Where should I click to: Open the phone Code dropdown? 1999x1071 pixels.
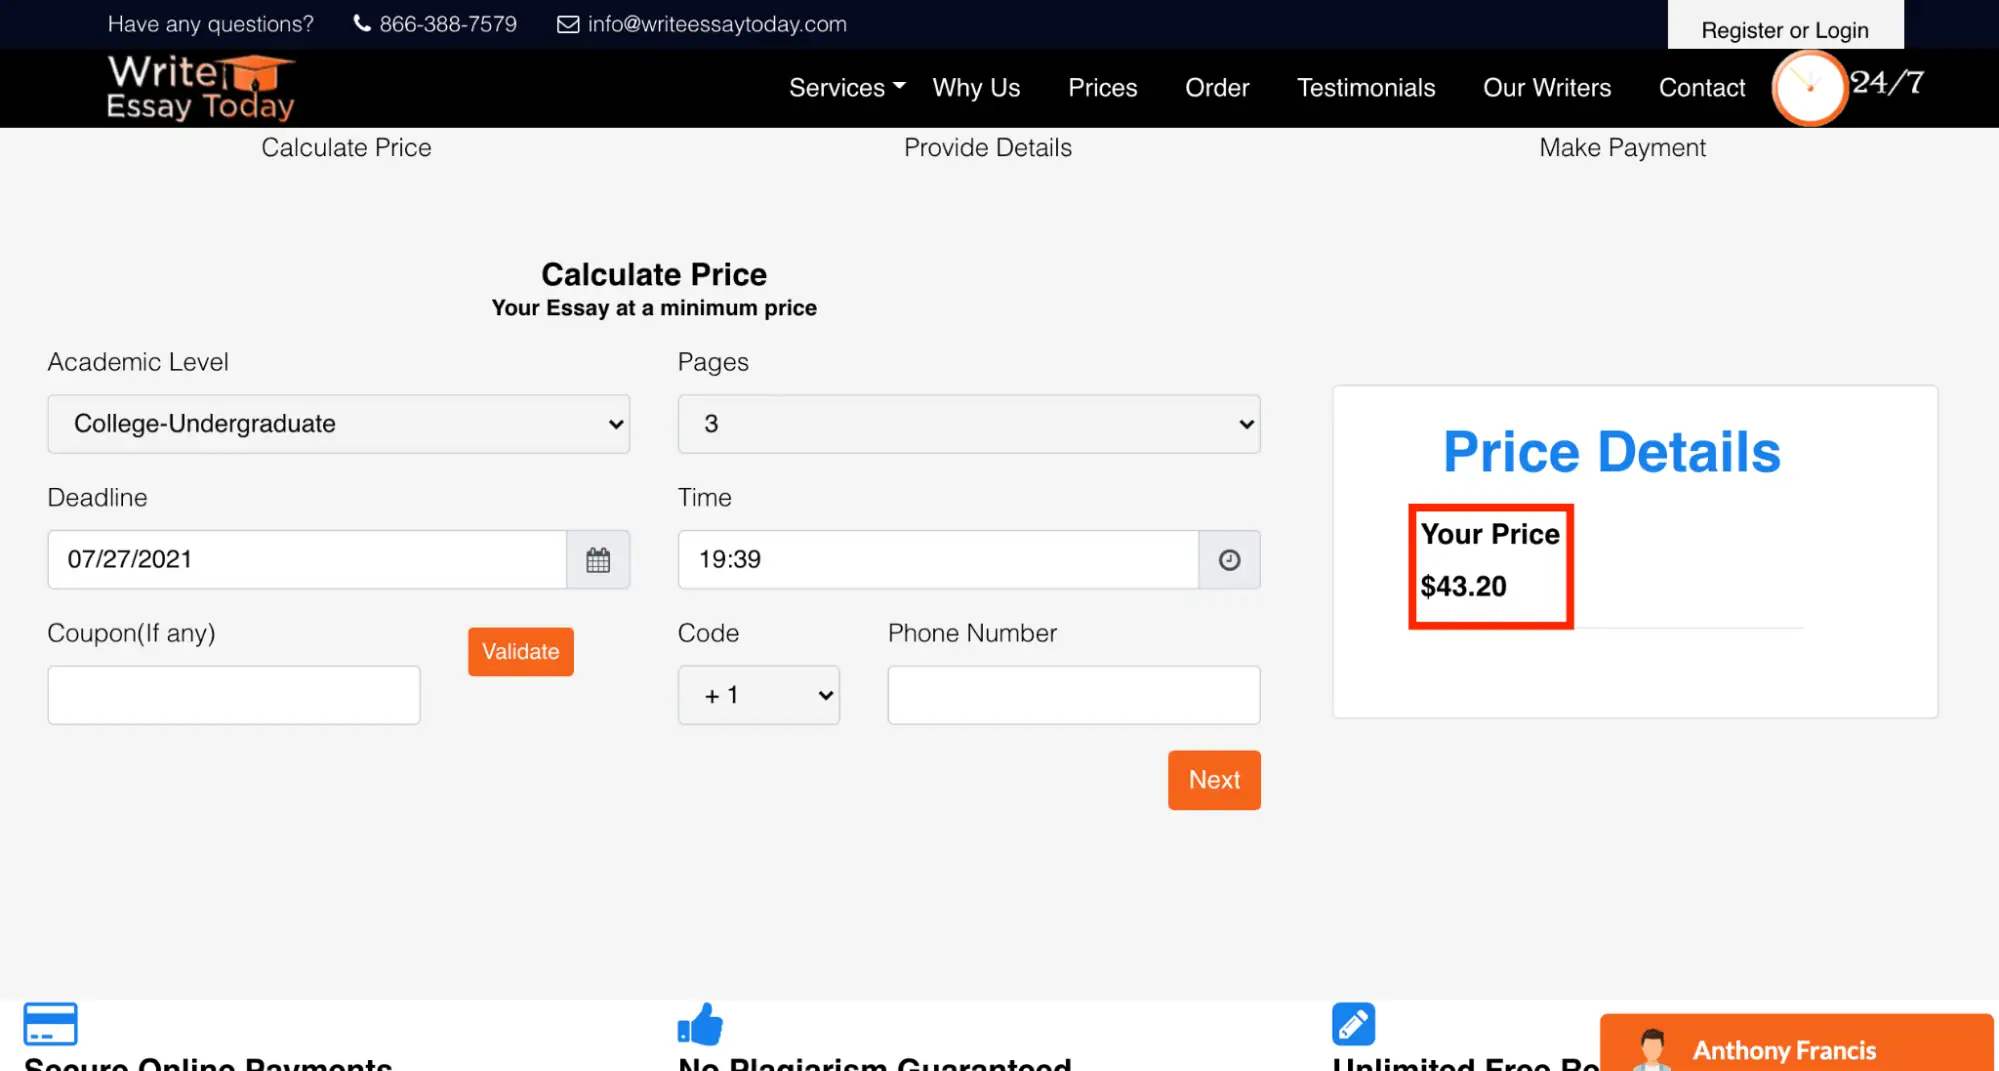click(x=758, y=694)
